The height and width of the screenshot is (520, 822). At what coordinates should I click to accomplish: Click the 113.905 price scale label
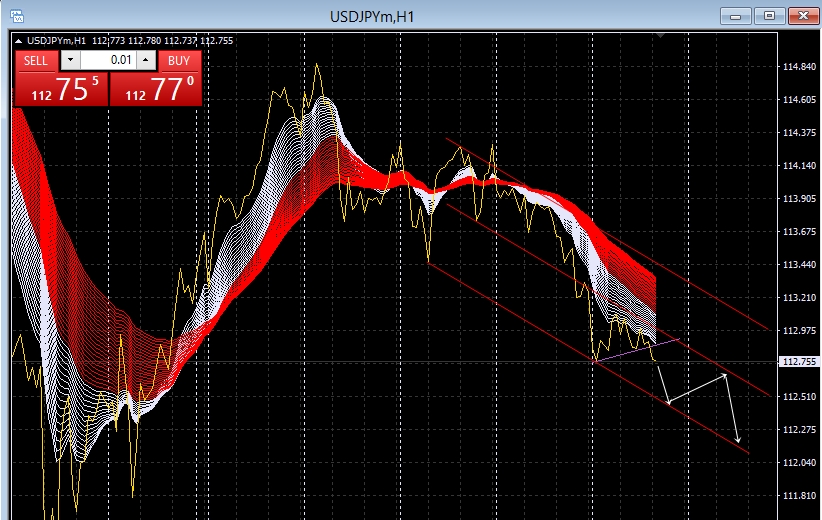pyautogui.click(x=799, y=199)
